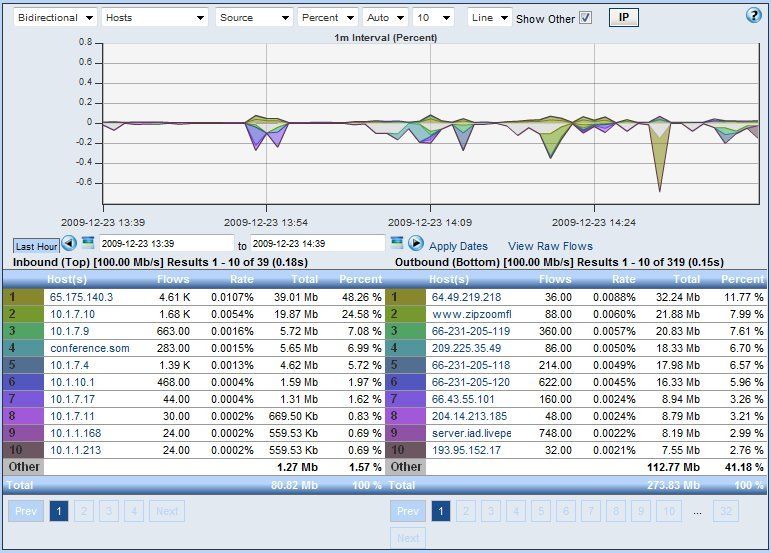Open the Percent units dropdown
Viewport: 771px width, 553px height.
(x=327, y=18)
